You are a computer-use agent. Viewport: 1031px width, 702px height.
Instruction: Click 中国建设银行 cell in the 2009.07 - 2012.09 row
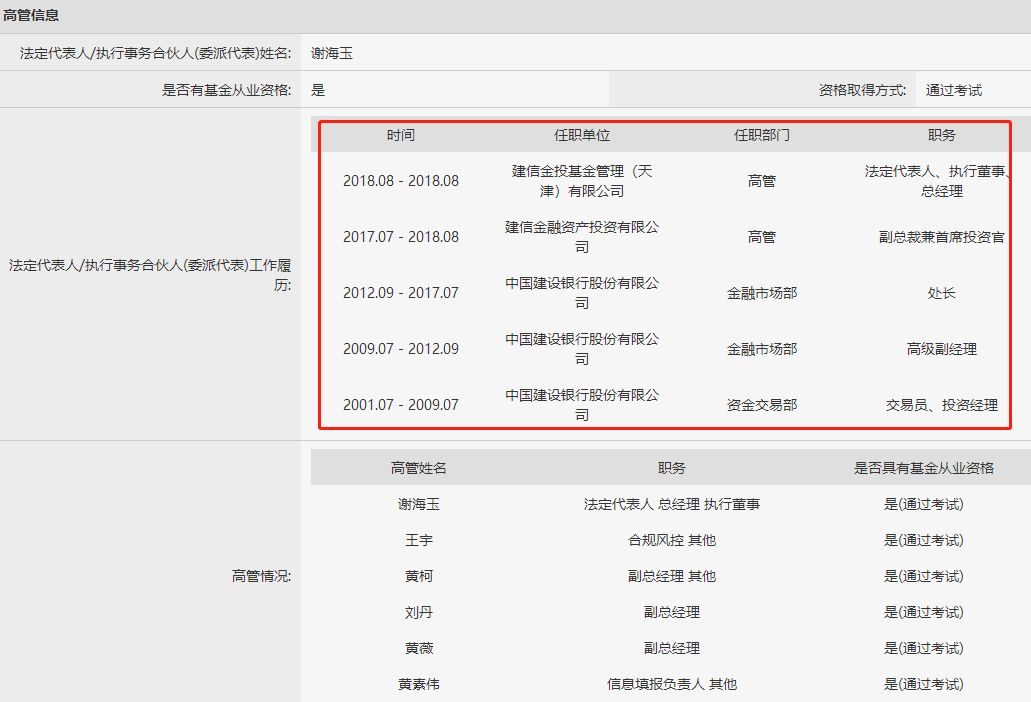(x=582, y=348)
